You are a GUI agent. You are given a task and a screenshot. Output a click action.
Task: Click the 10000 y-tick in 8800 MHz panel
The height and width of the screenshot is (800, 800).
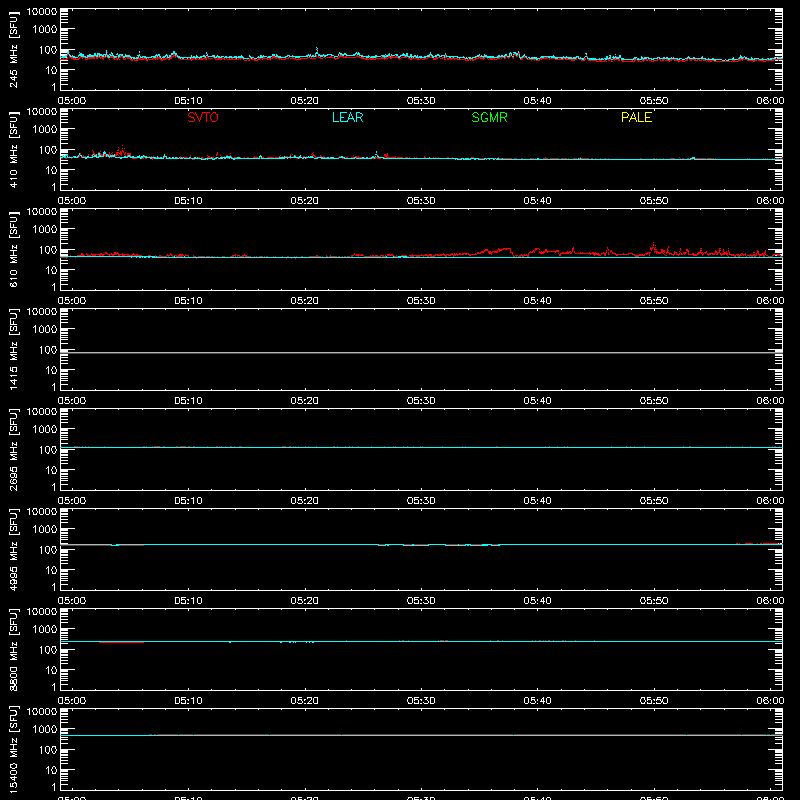pos(42,612)
